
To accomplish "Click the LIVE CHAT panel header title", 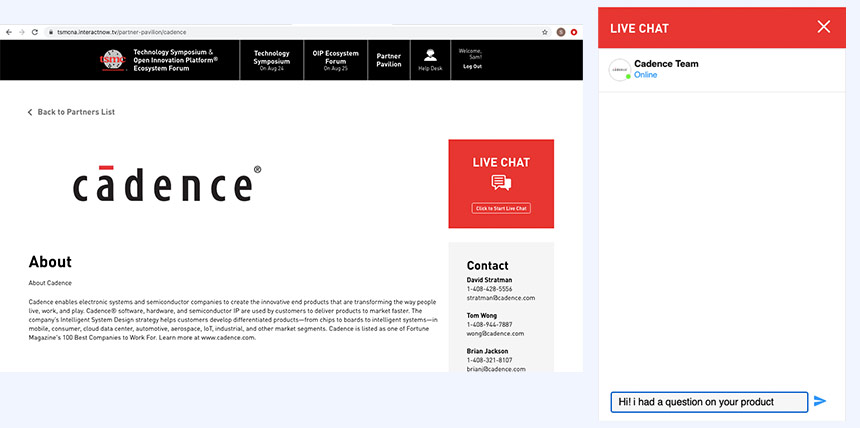I will (x=640, y=28).
